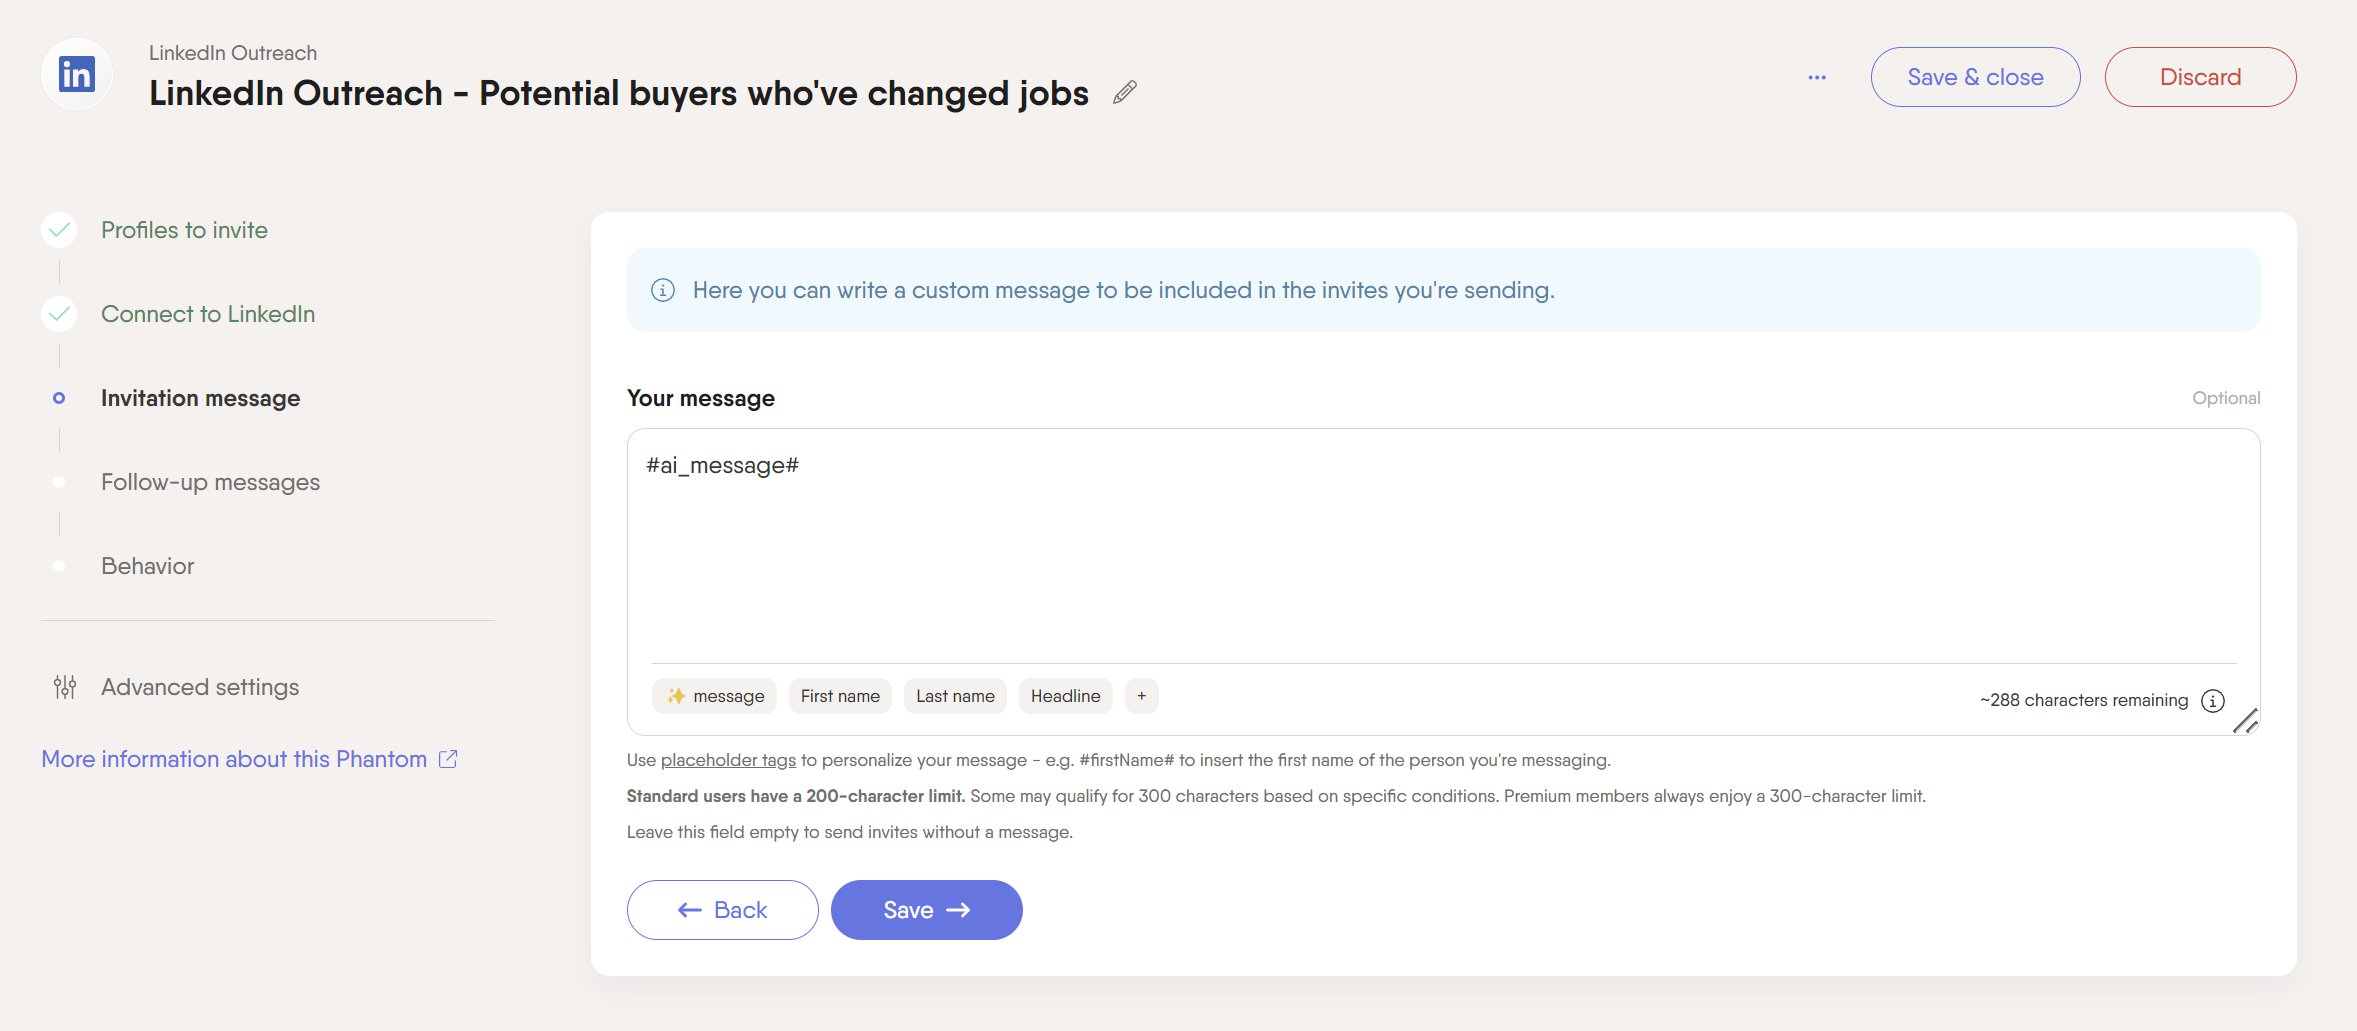Insert the First name placeholder tag

[x=839, y=695]
